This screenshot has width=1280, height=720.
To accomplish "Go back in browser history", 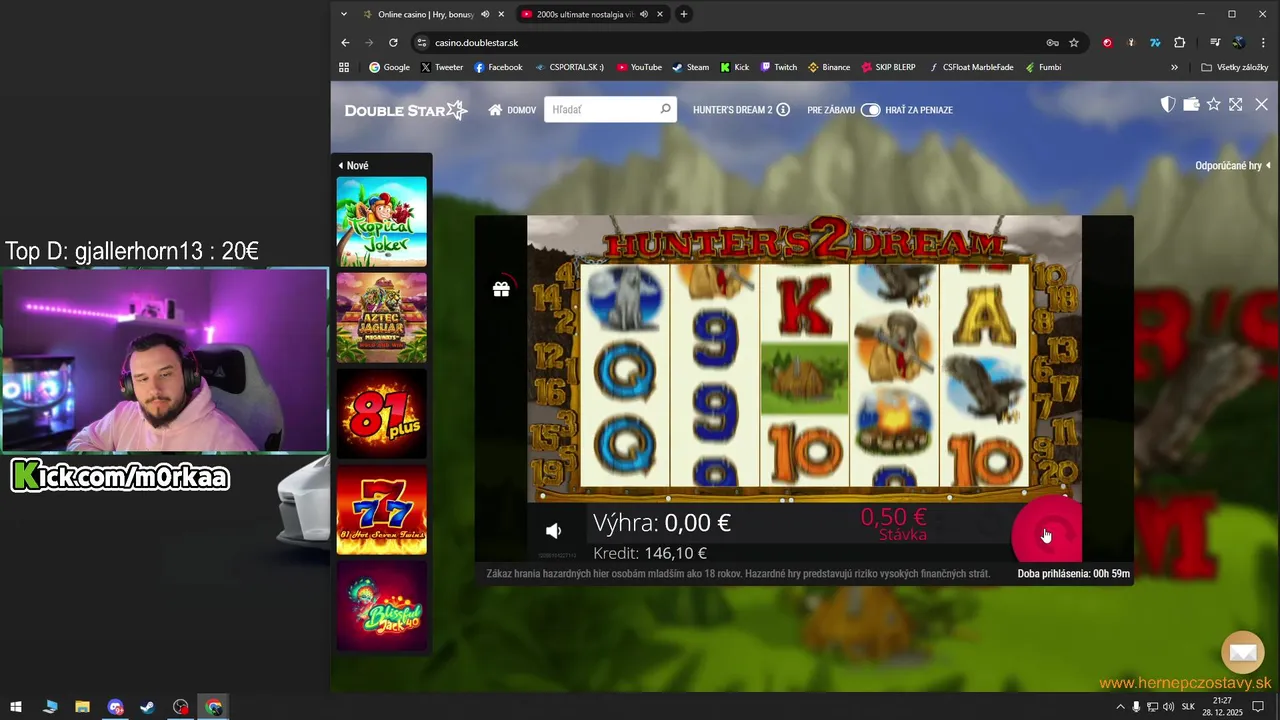I will tap(345, 43).
